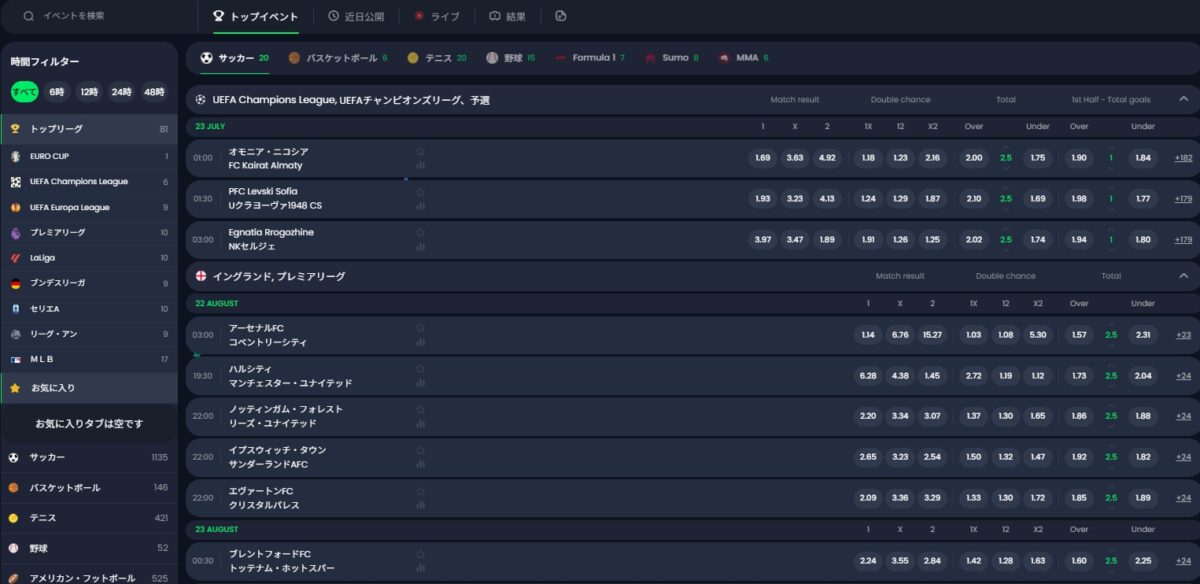Open statistics icon for アーセナルFC match
The image size is (1200, 584).
420,342
